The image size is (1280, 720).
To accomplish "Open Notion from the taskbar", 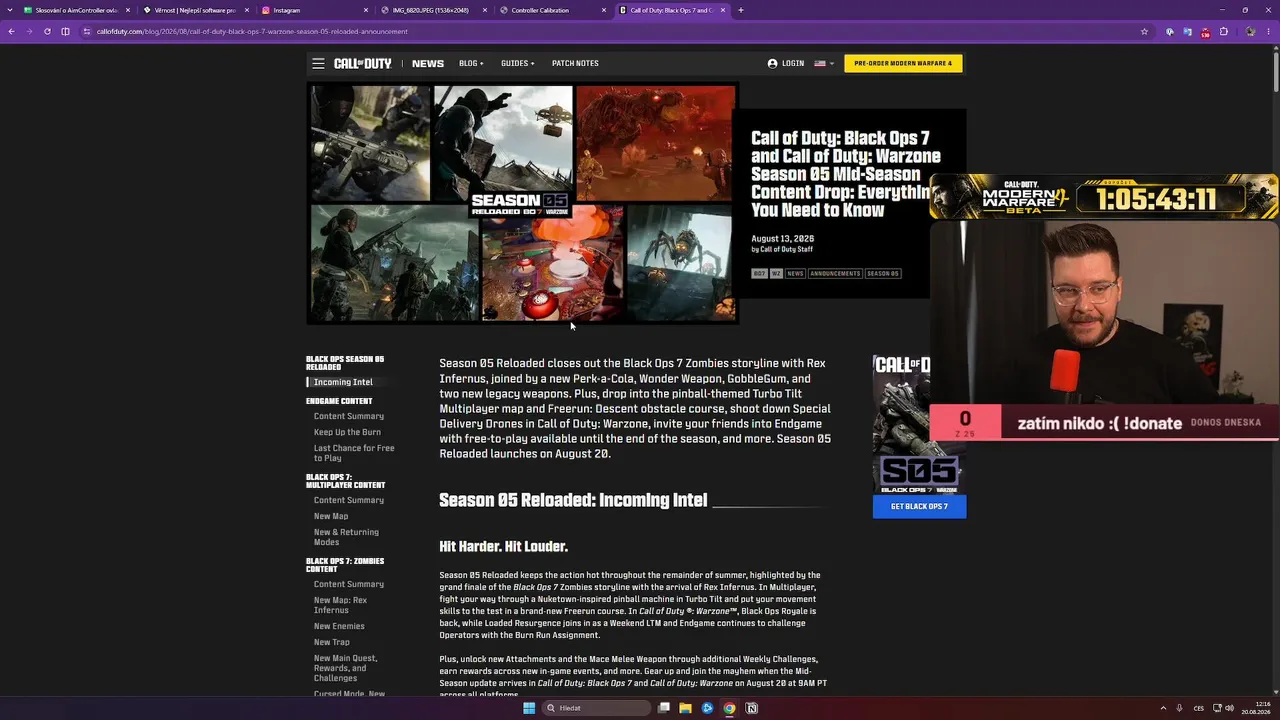I will [x=751, y=708].
